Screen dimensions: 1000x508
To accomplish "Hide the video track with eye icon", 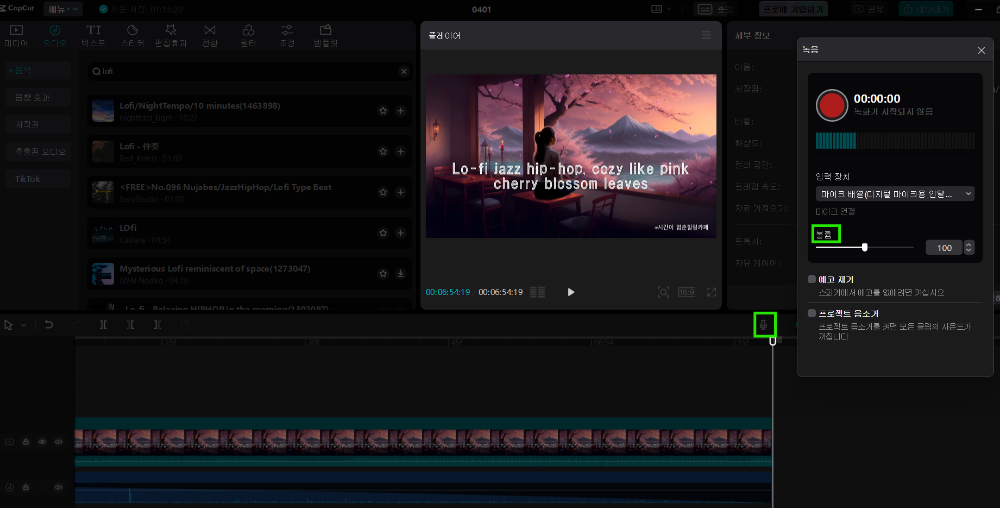I will [42, 442].
